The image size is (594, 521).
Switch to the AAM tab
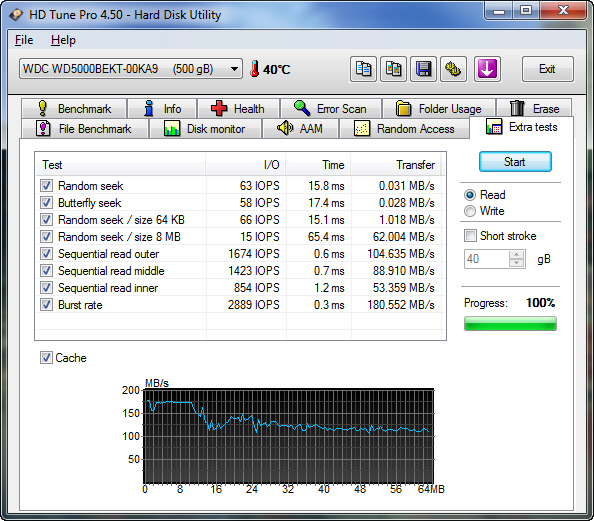[300, 129]
